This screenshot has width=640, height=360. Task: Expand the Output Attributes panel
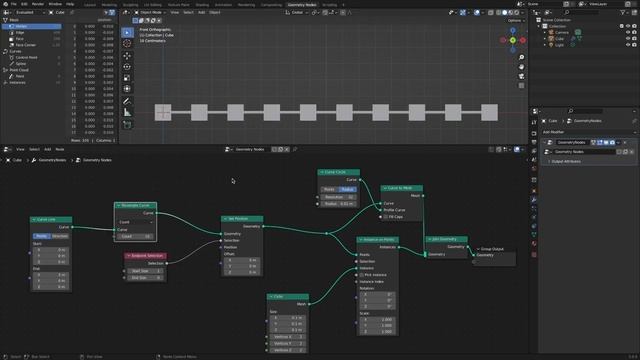point(566,162)
